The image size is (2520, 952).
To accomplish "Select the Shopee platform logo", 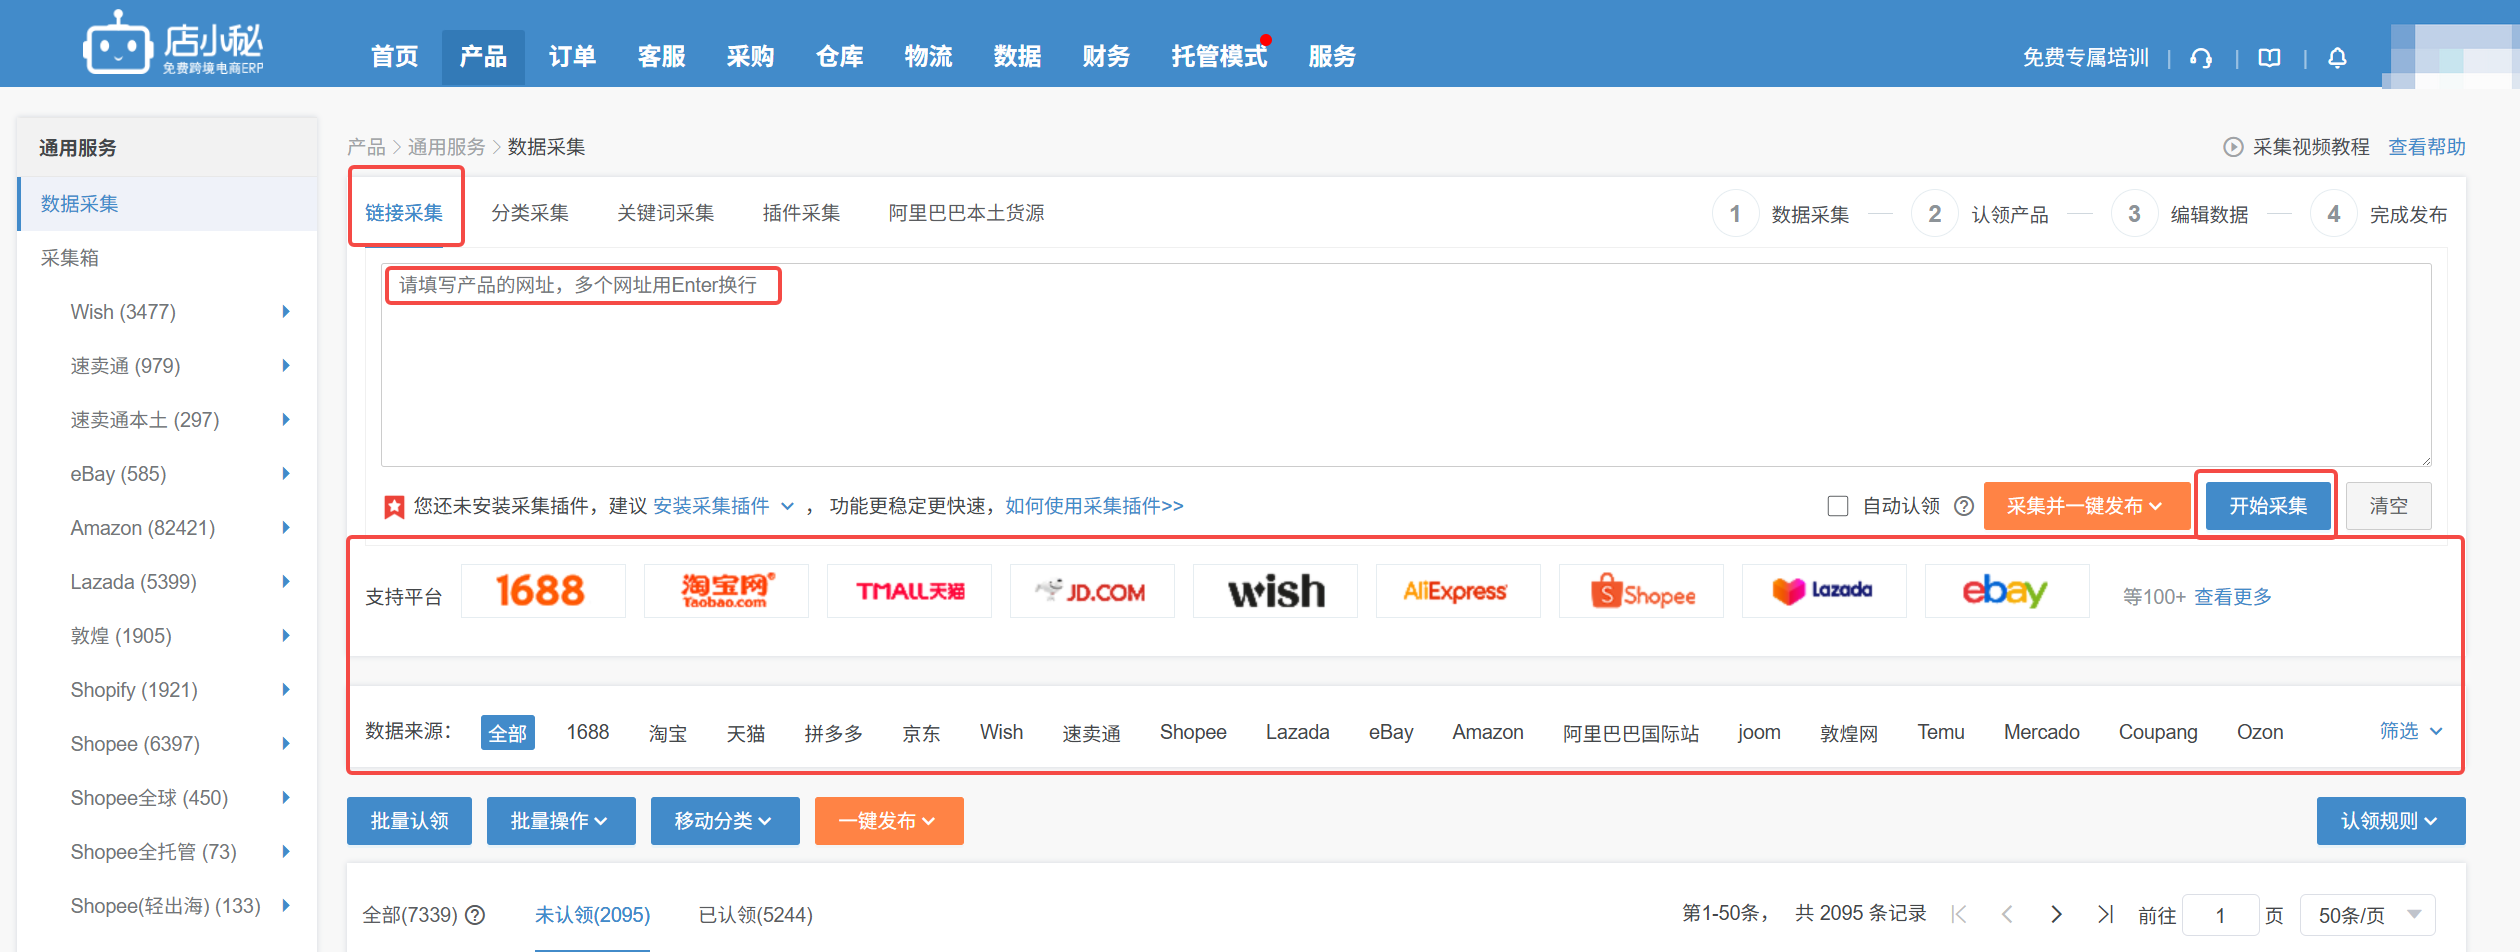I will tap(1641, 591).
